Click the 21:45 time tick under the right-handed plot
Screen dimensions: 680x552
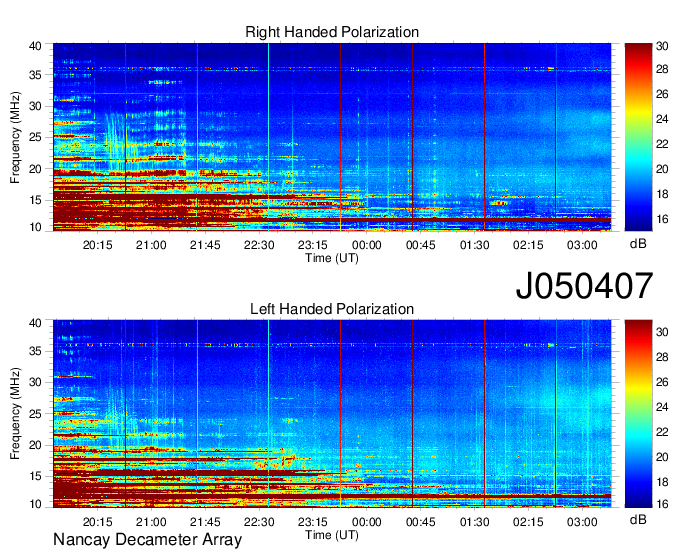tap(205, 245)
